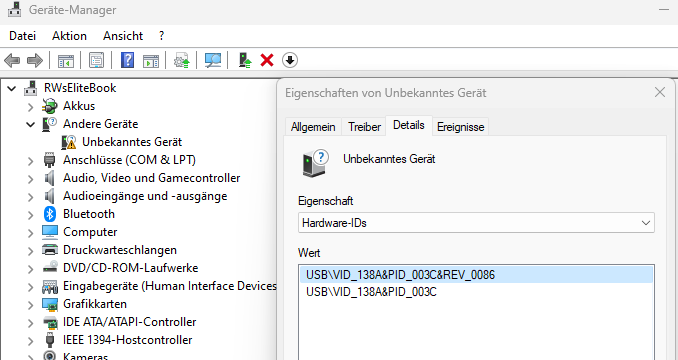Click Update driver gear toolbar icon

tap(182, 60)
